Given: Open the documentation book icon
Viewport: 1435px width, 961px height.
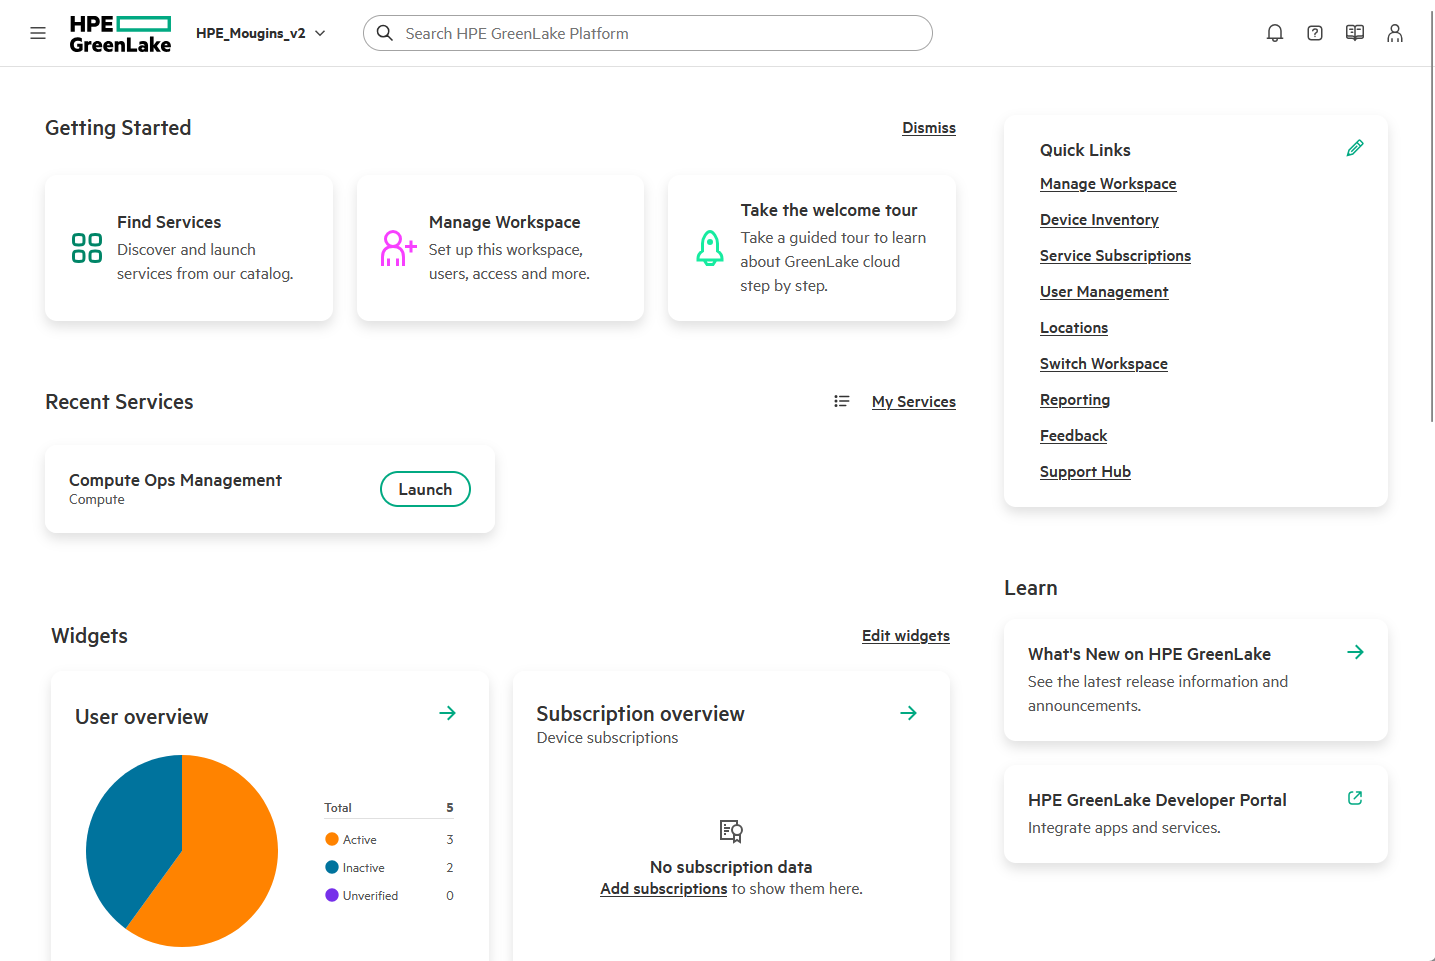Looking at the screenshot, I should tap(1354, 33).
